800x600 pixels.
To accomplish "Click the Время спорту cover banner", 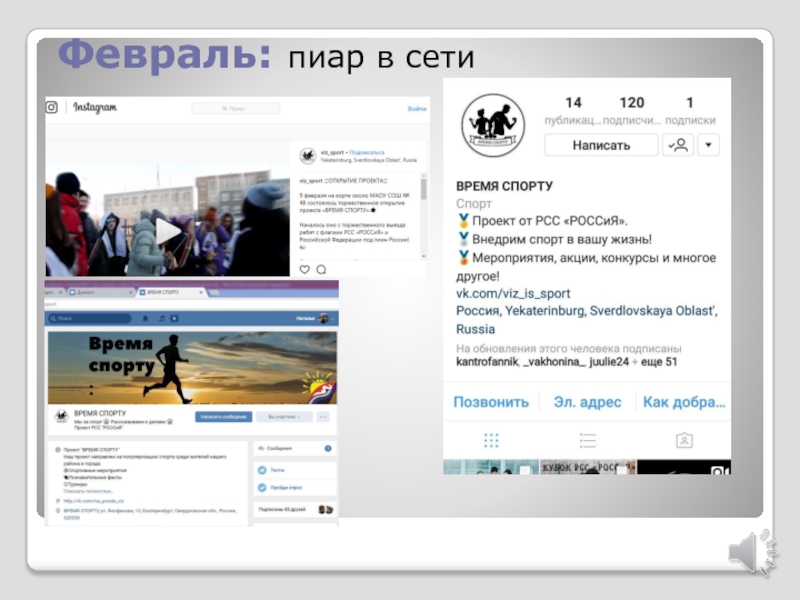I will click(192, 367).
